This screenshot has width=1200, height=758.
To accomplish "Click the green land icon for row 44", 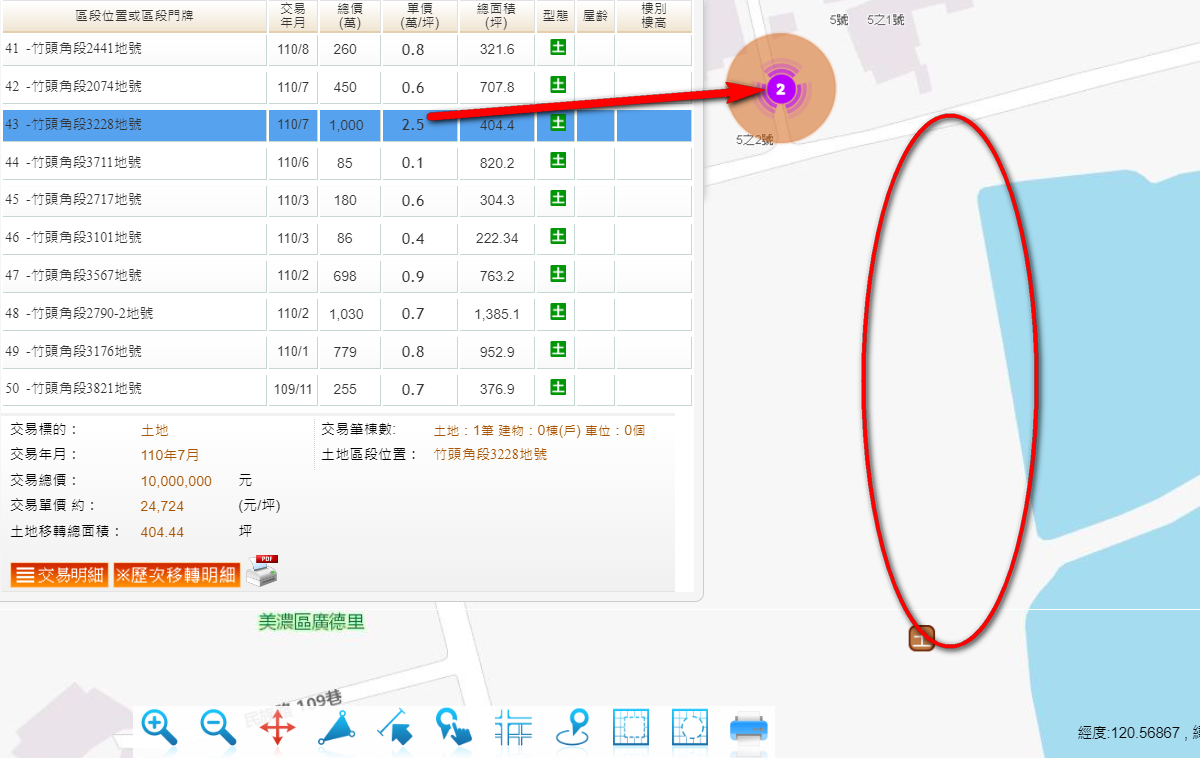I will point(558,160).
